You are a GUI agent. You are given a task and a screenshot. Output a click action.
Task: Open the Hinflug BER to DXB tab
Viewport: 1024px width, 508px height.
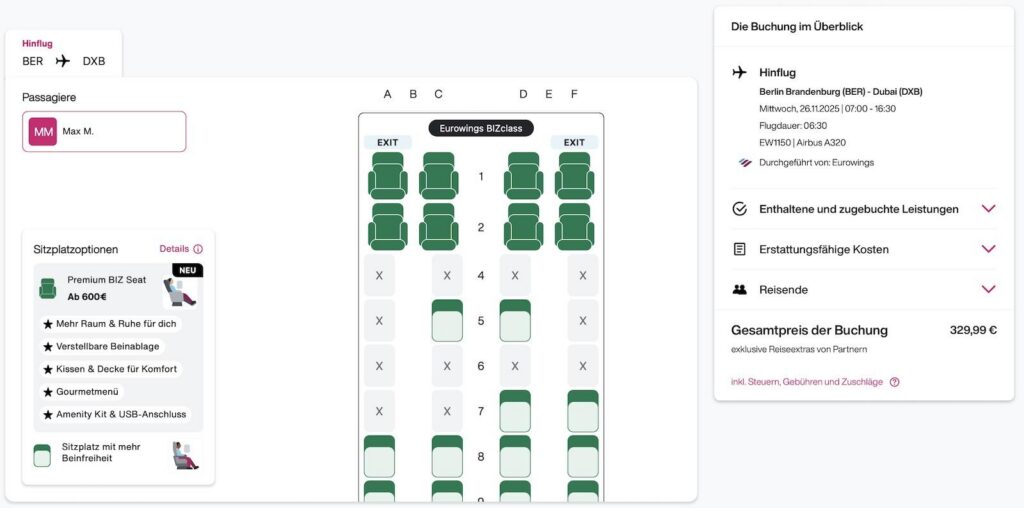[x=63, y=54]
